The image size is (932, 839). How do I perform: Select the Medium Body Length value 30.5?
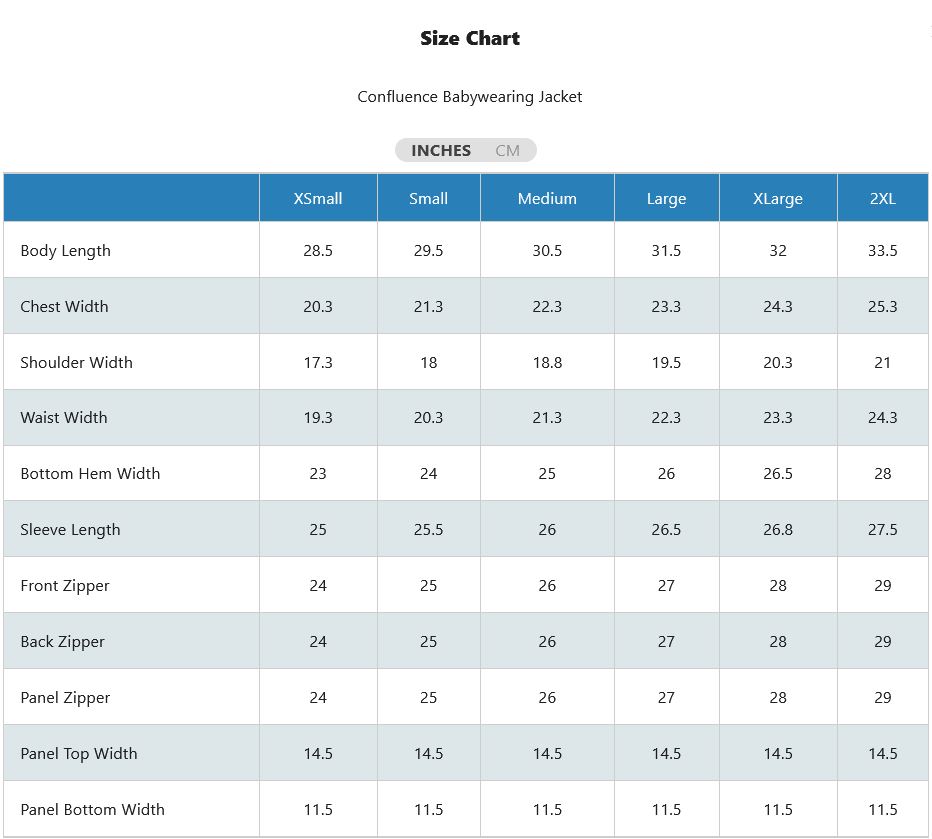[x=547, y=250]
